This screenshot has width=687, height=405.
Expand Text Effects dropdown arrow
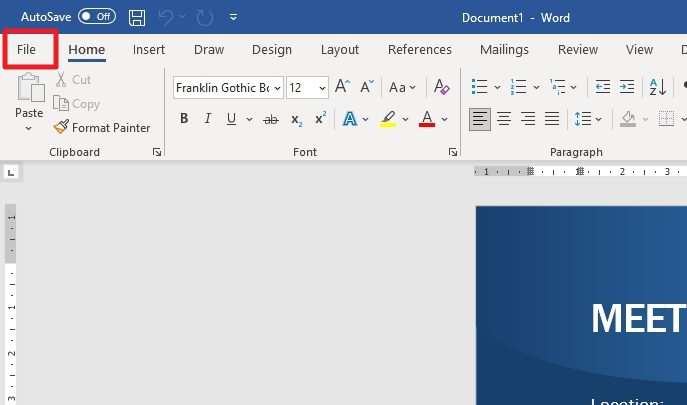point(365,119)
